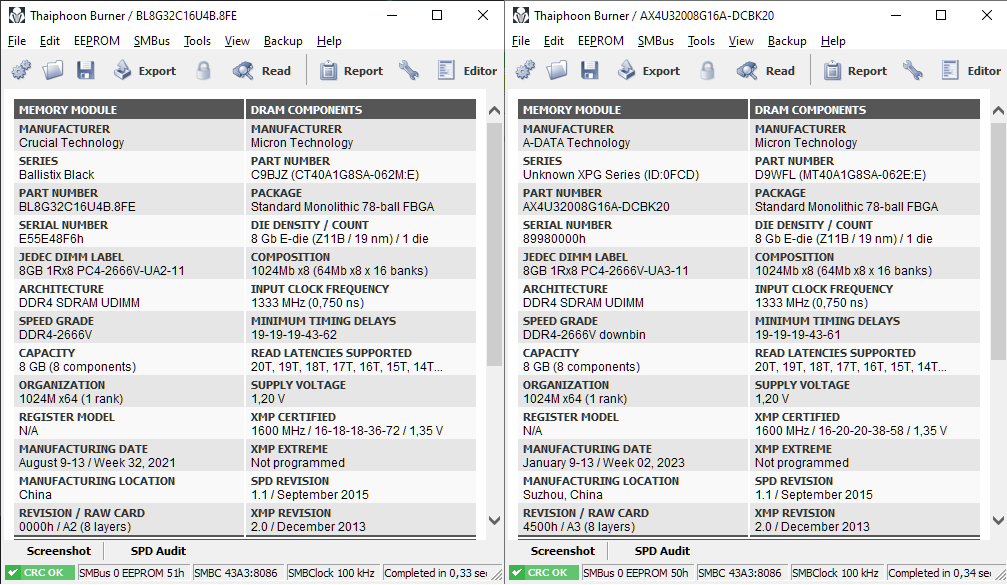This screenshot has height=585, width=1007.
Task: Click scroll-down arrow in BL8G32C16U4B window
Action: point(494,520)
